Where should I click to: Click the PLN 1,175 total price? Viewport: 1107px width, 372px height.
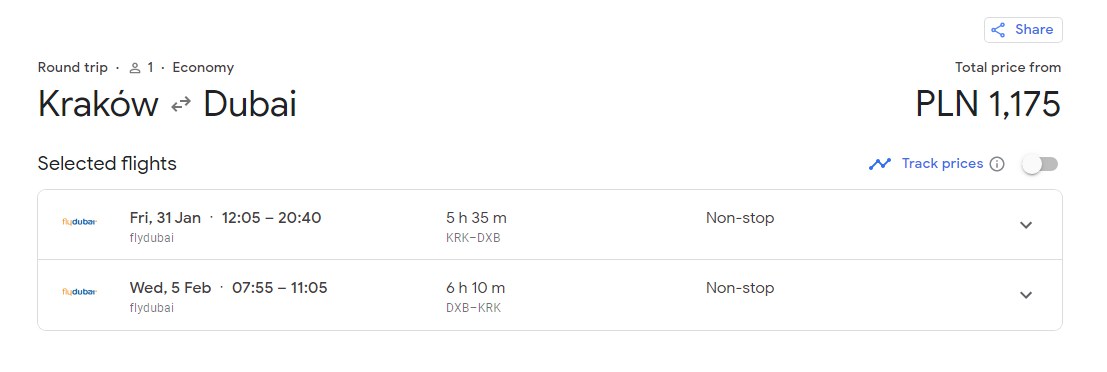(x=988, y=104)
